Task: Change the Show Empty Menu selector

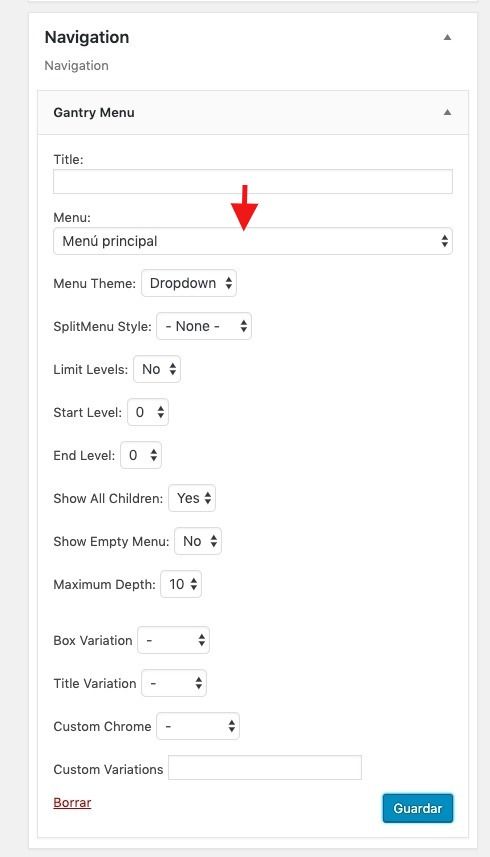Action: point(198,542)
